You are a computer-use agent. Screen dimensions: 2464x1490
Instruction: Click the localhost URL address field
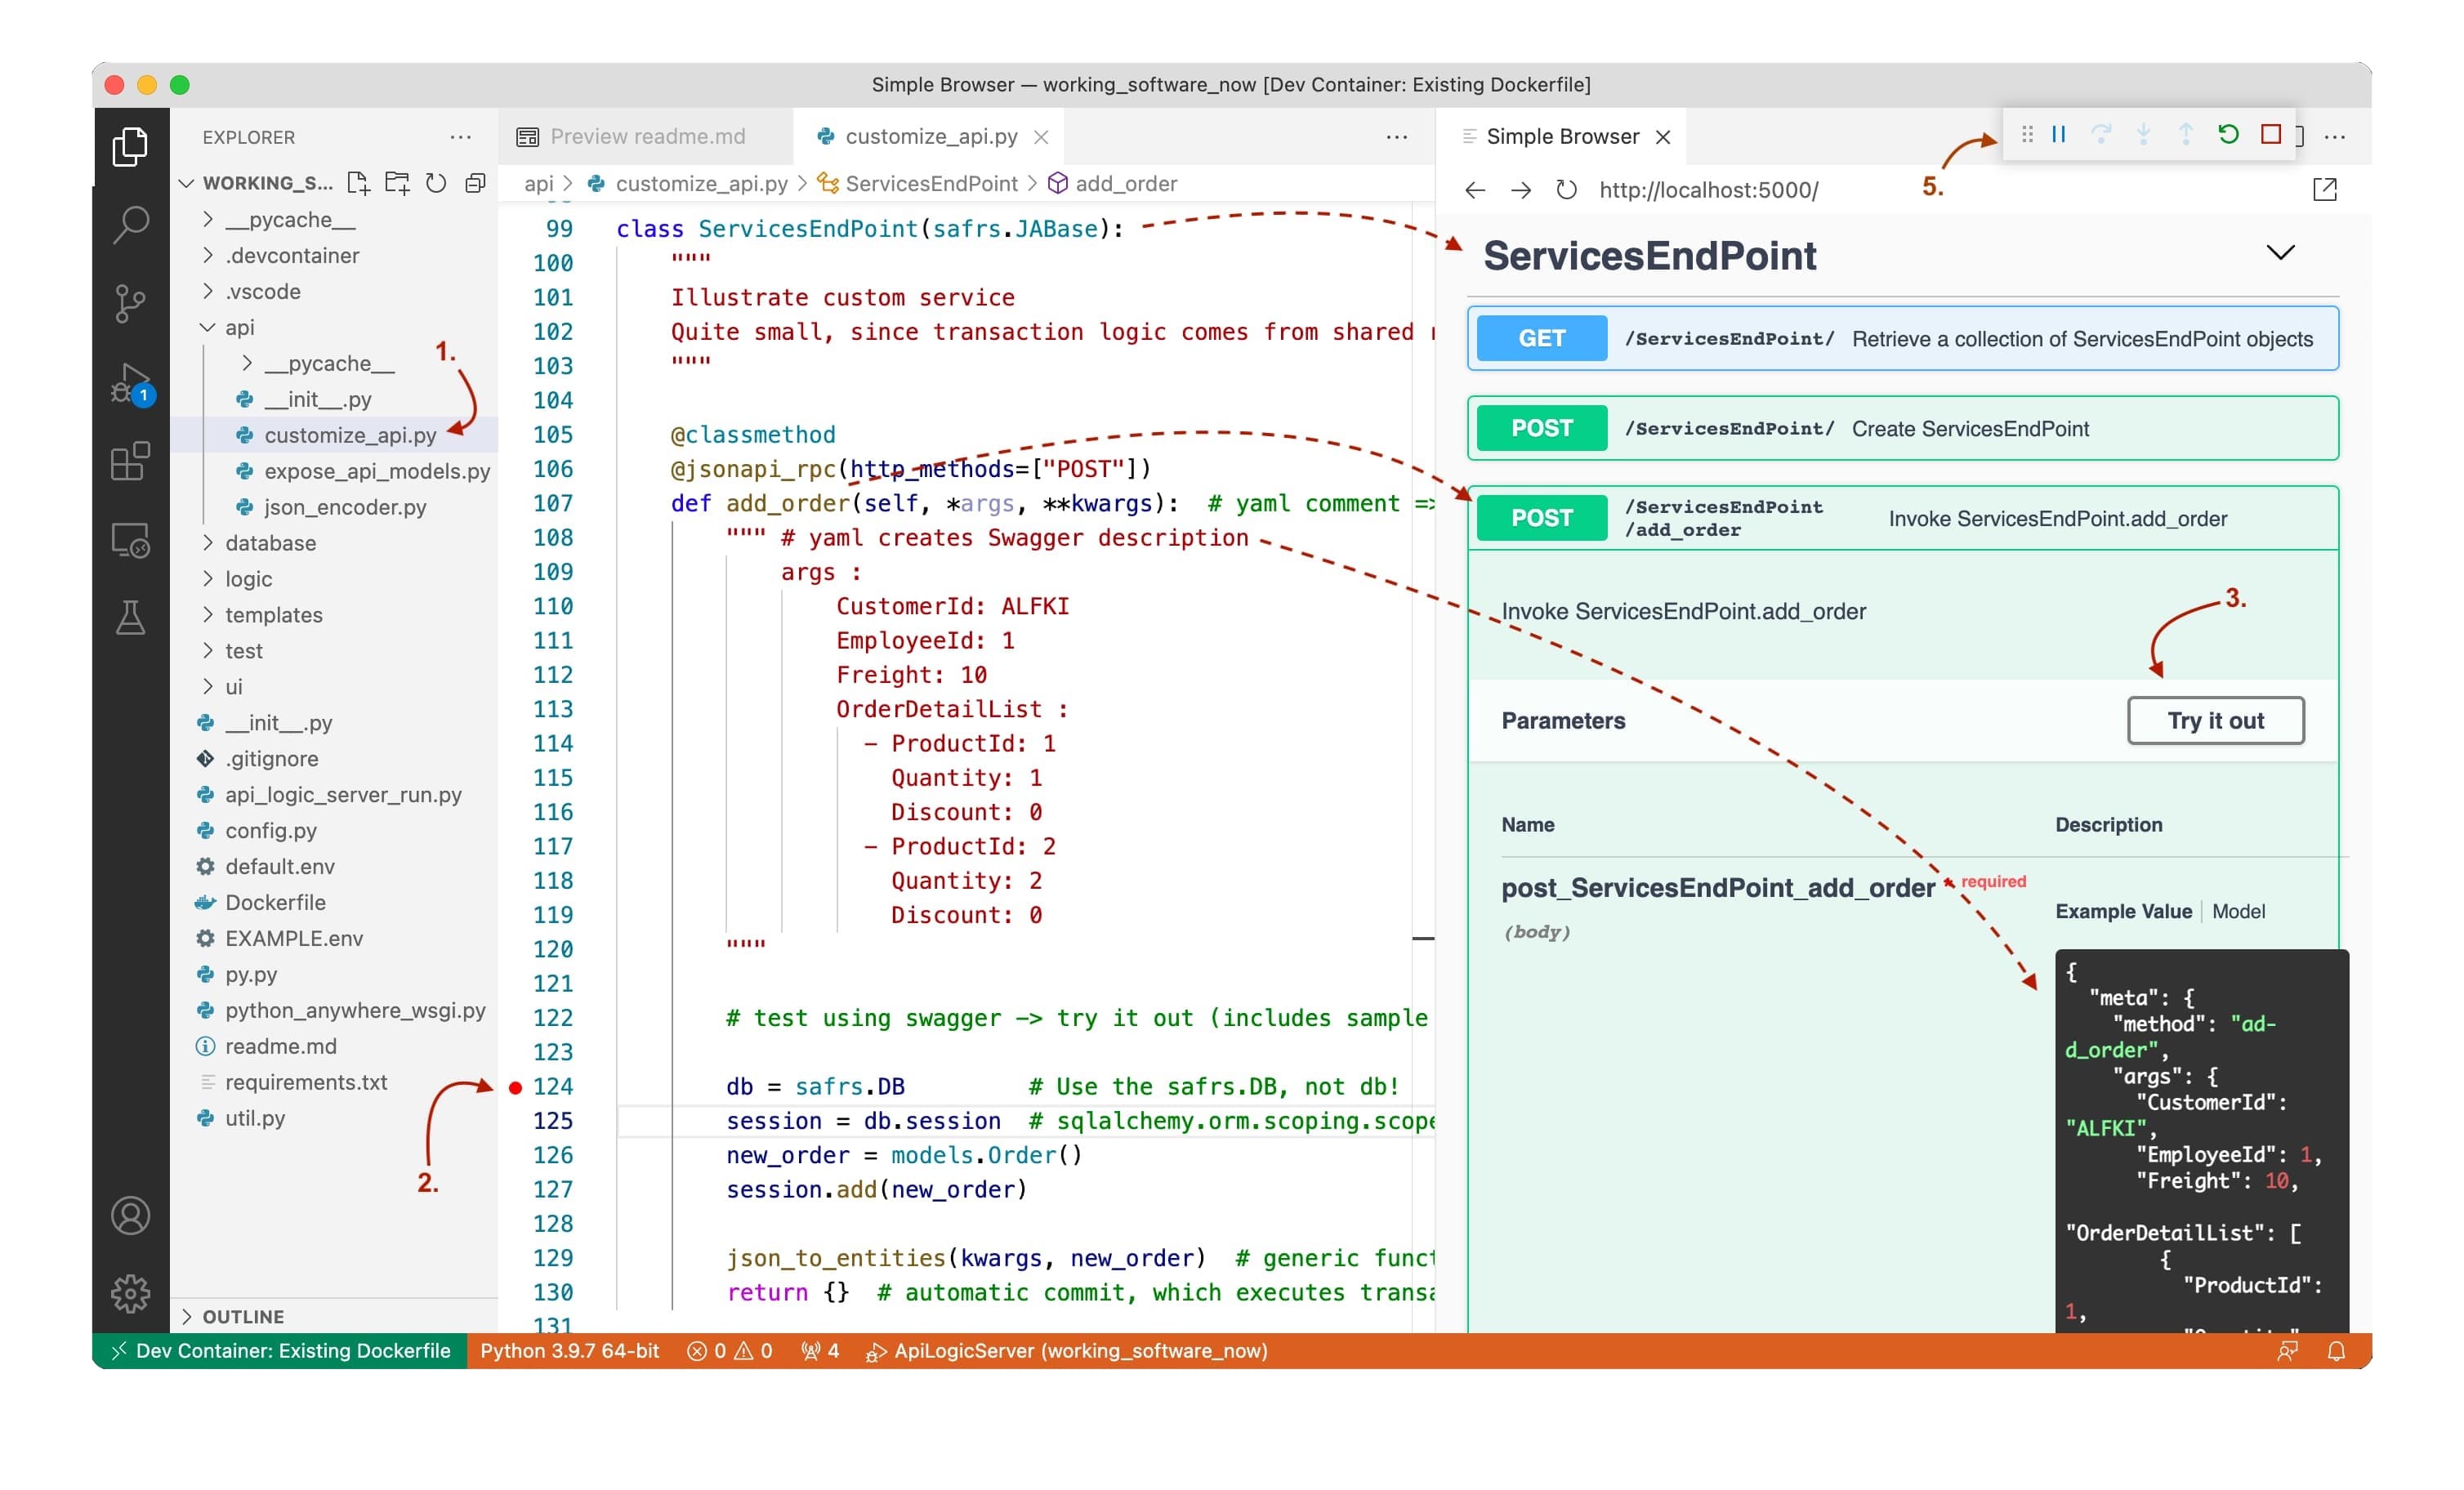(x=1708, y=190)
